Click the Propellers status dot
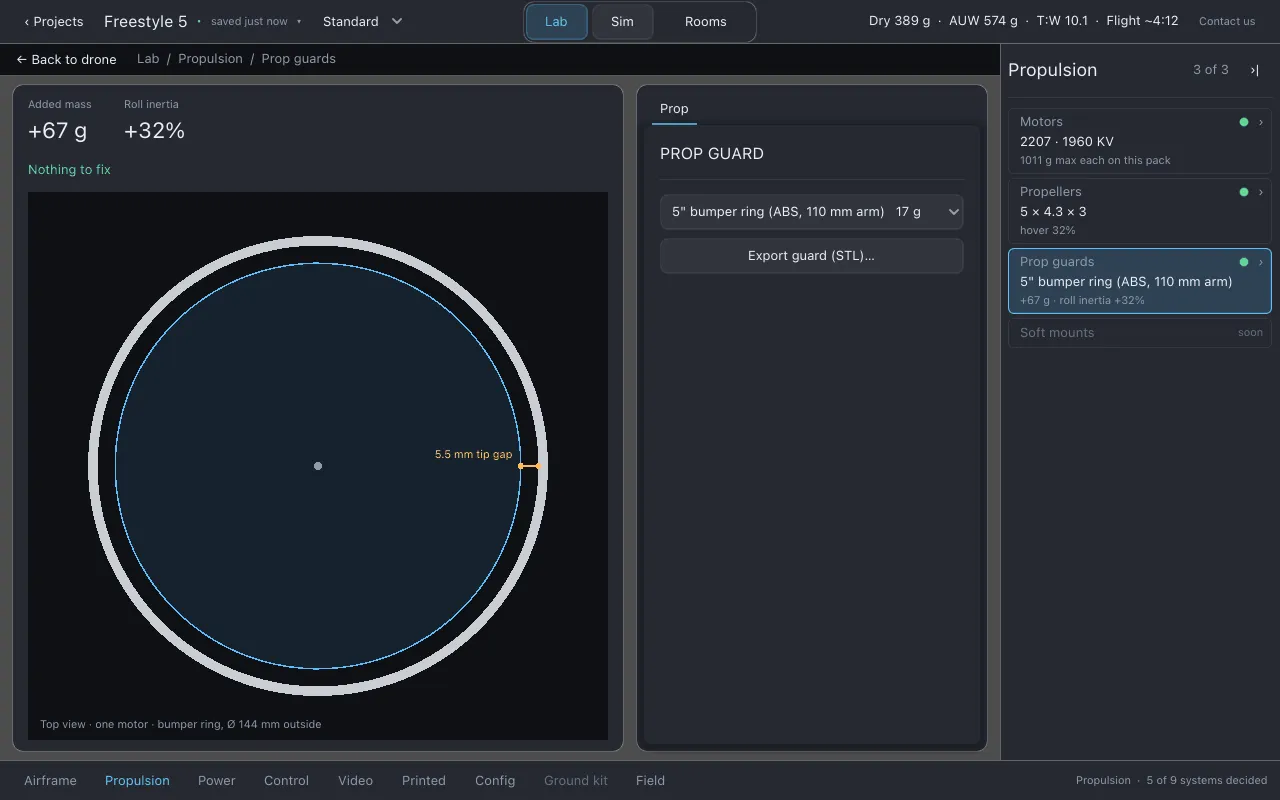1280x800 pixels. pyautogui.click(x=1244, y=192)
